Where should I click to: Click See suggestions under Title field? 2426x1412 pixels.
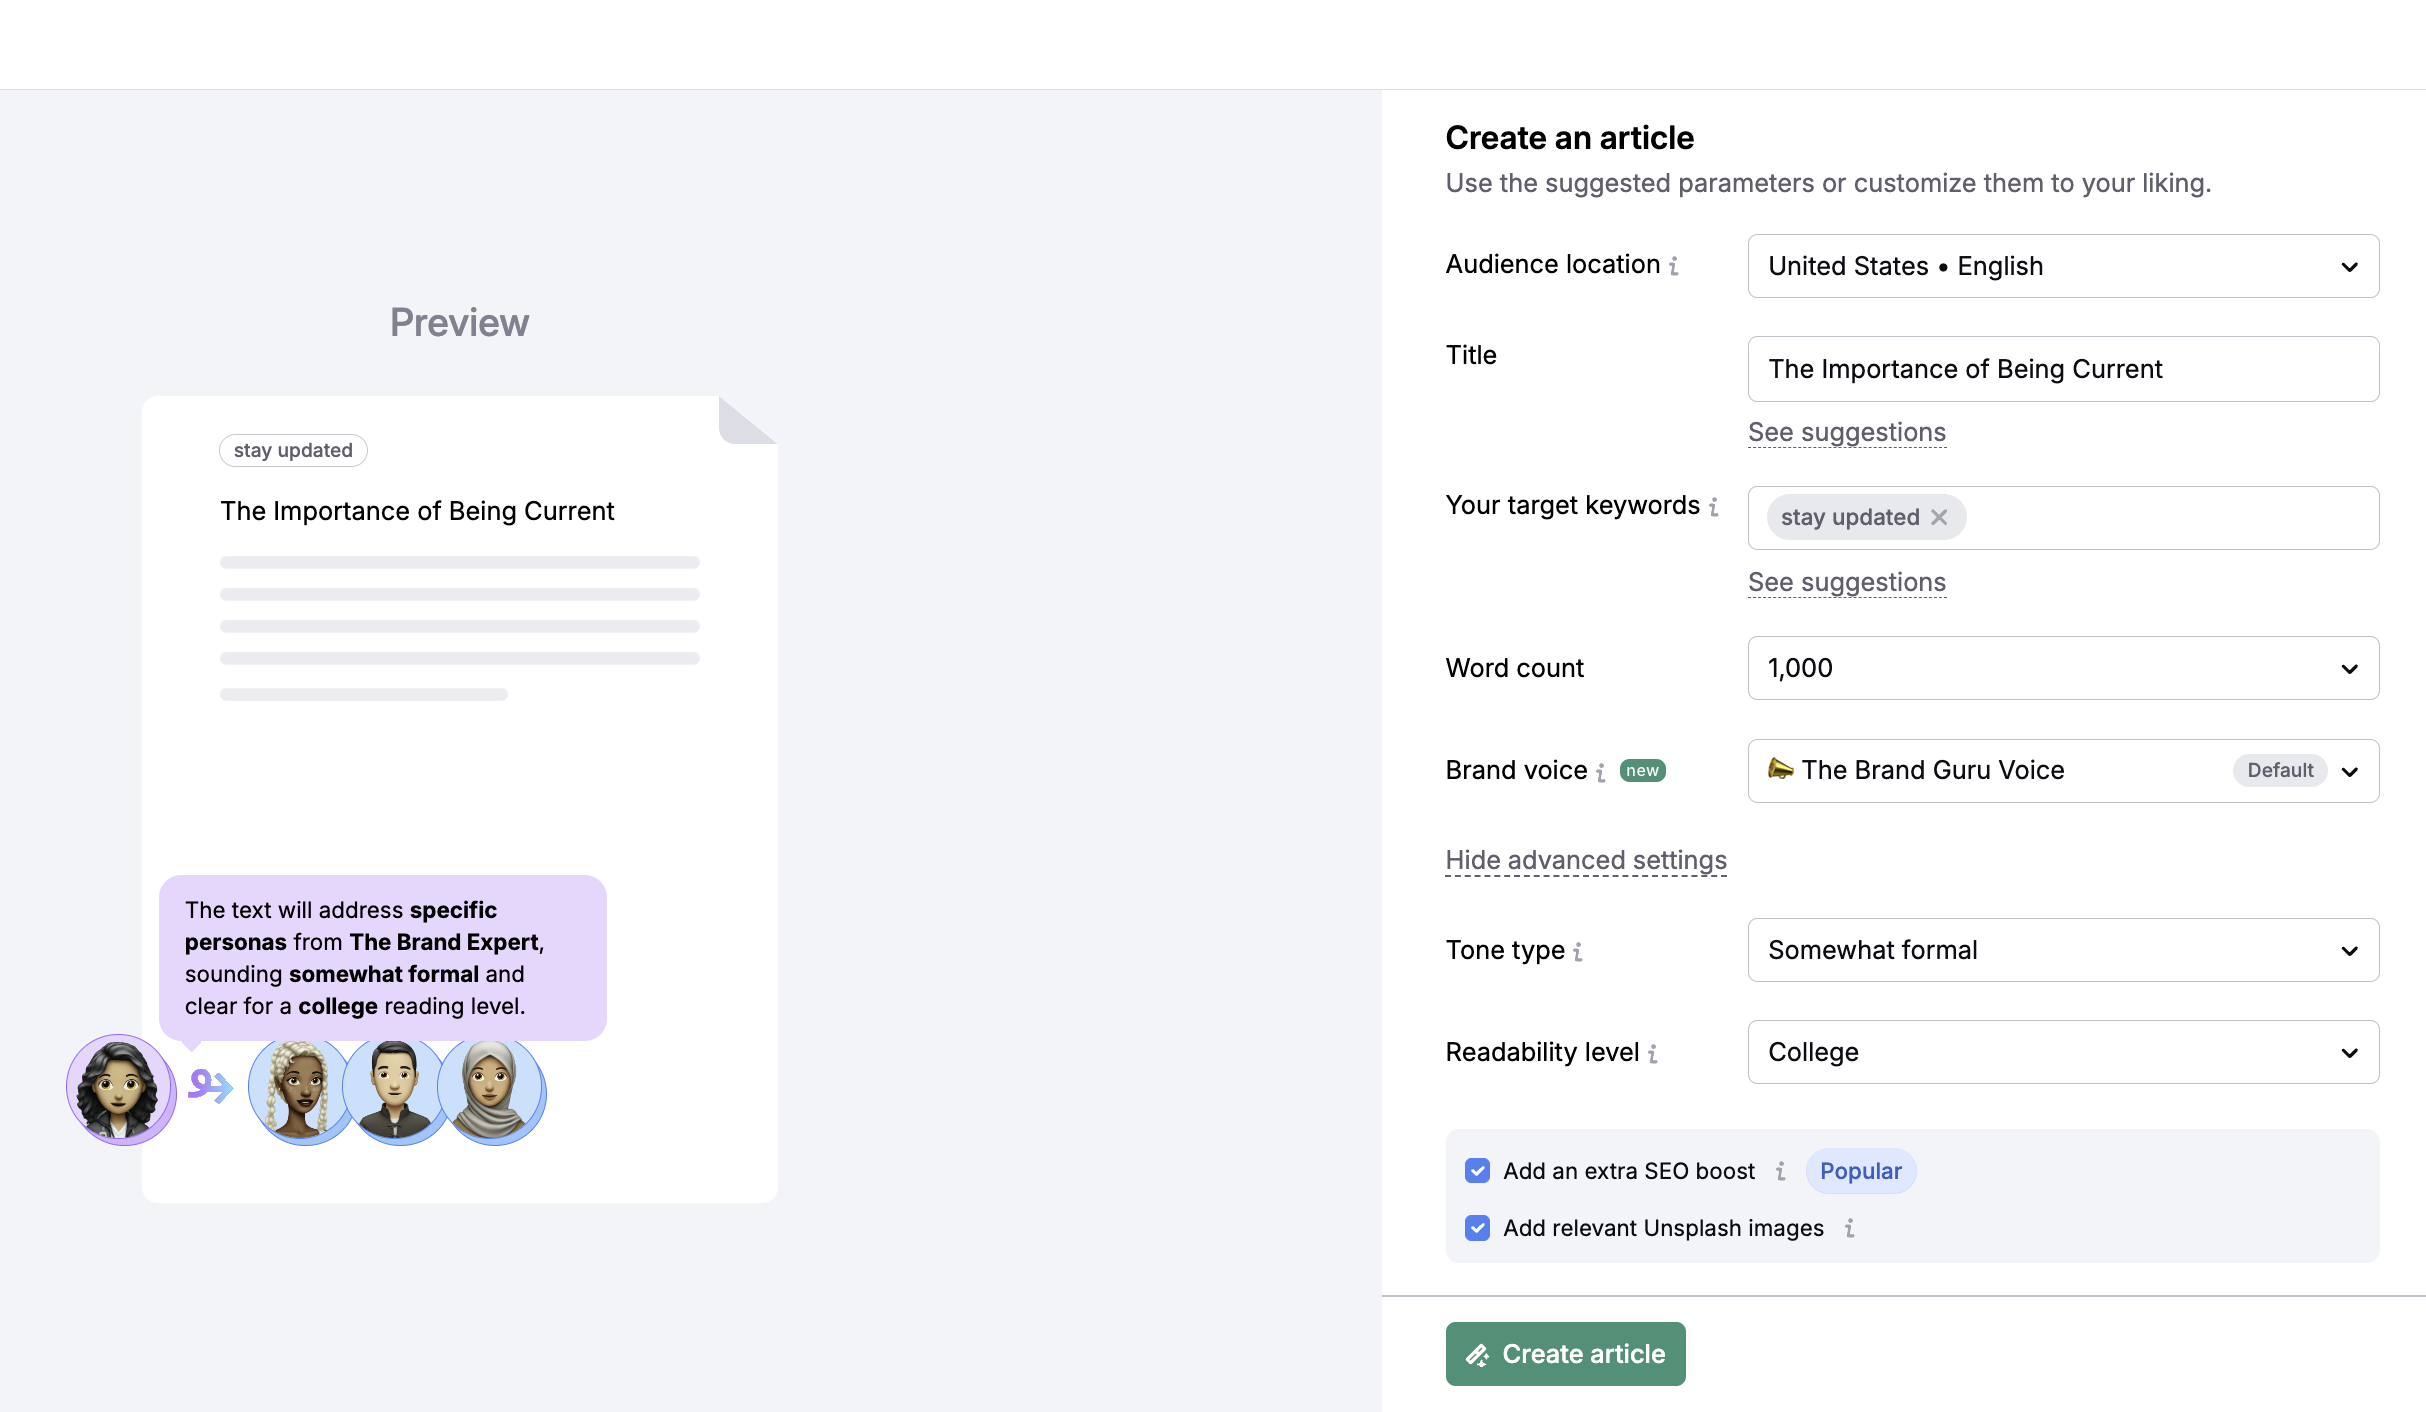click(1846, 430)
